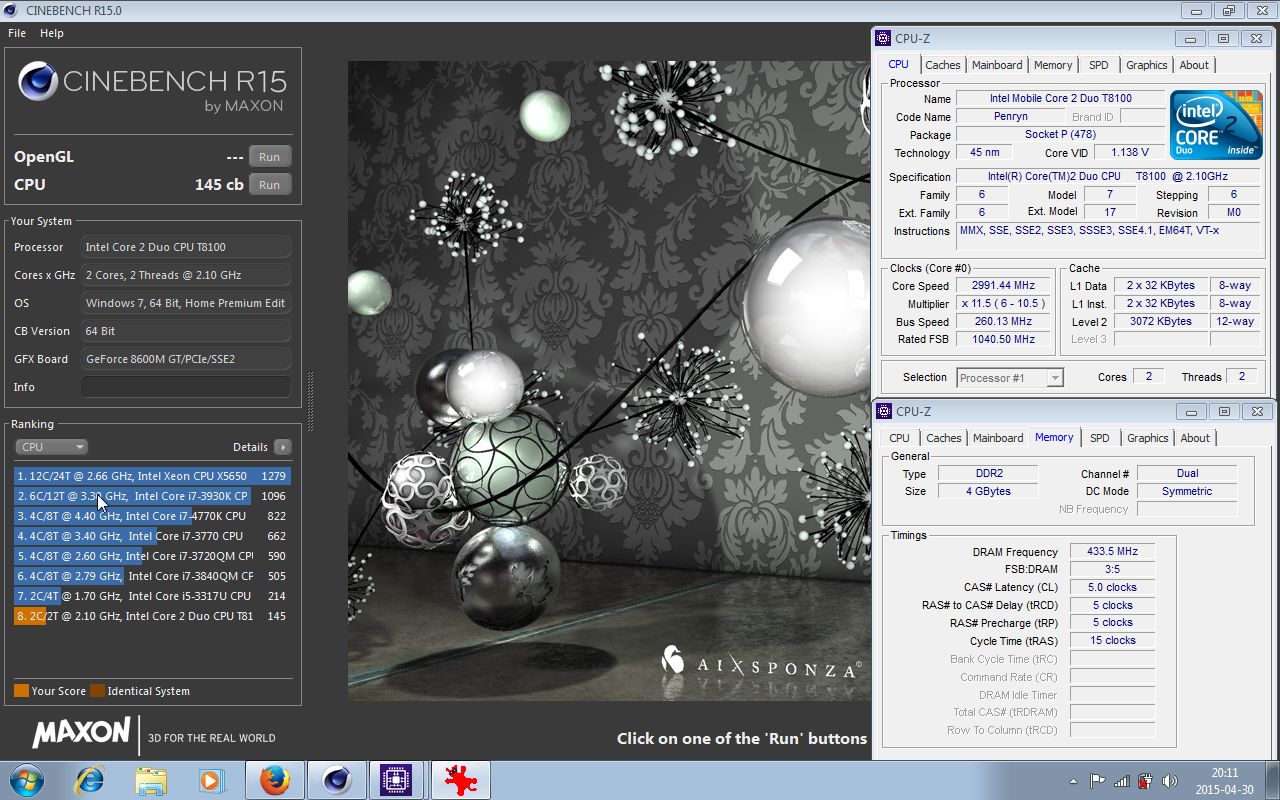Open the Processor #1 selection dropdown

1010,377
